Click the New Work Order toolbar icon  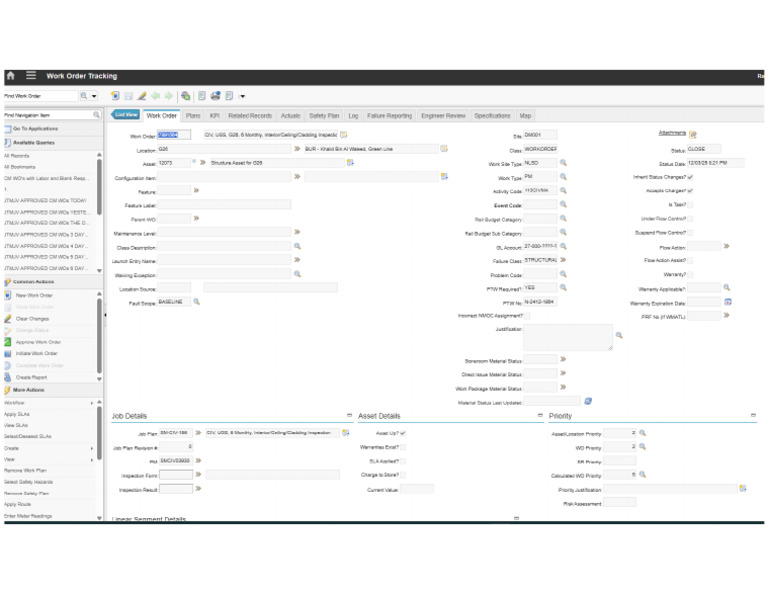[x=116, y=96]
